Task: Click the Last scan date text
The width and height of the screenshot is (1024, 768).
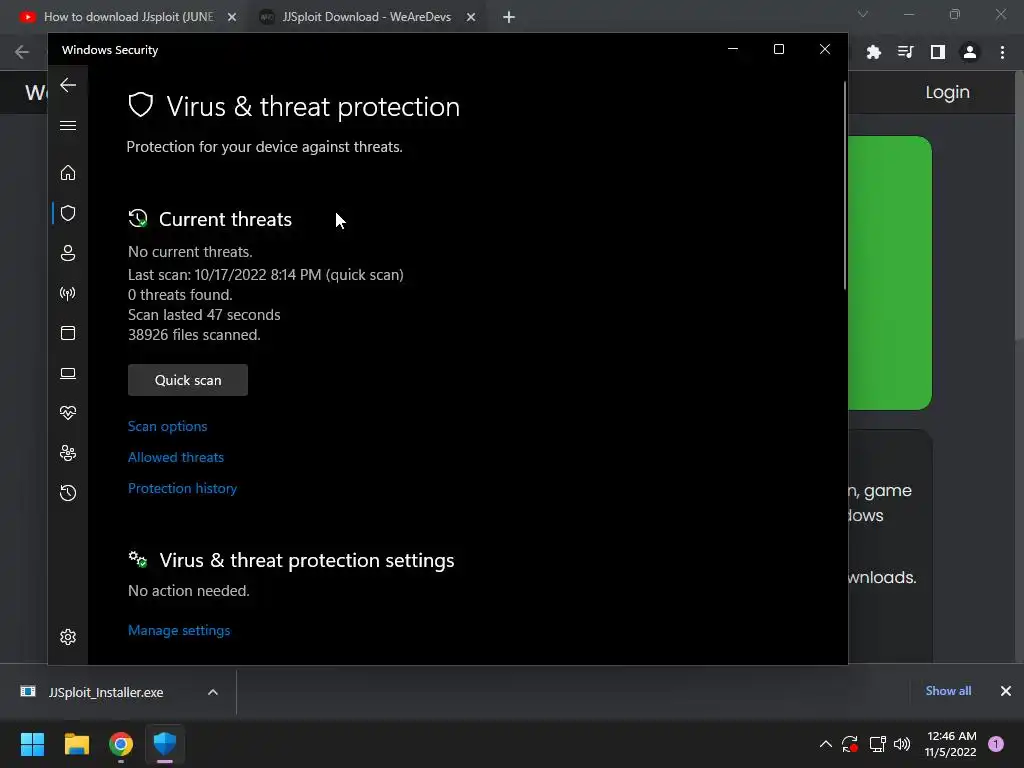Action: click(266, 275)
